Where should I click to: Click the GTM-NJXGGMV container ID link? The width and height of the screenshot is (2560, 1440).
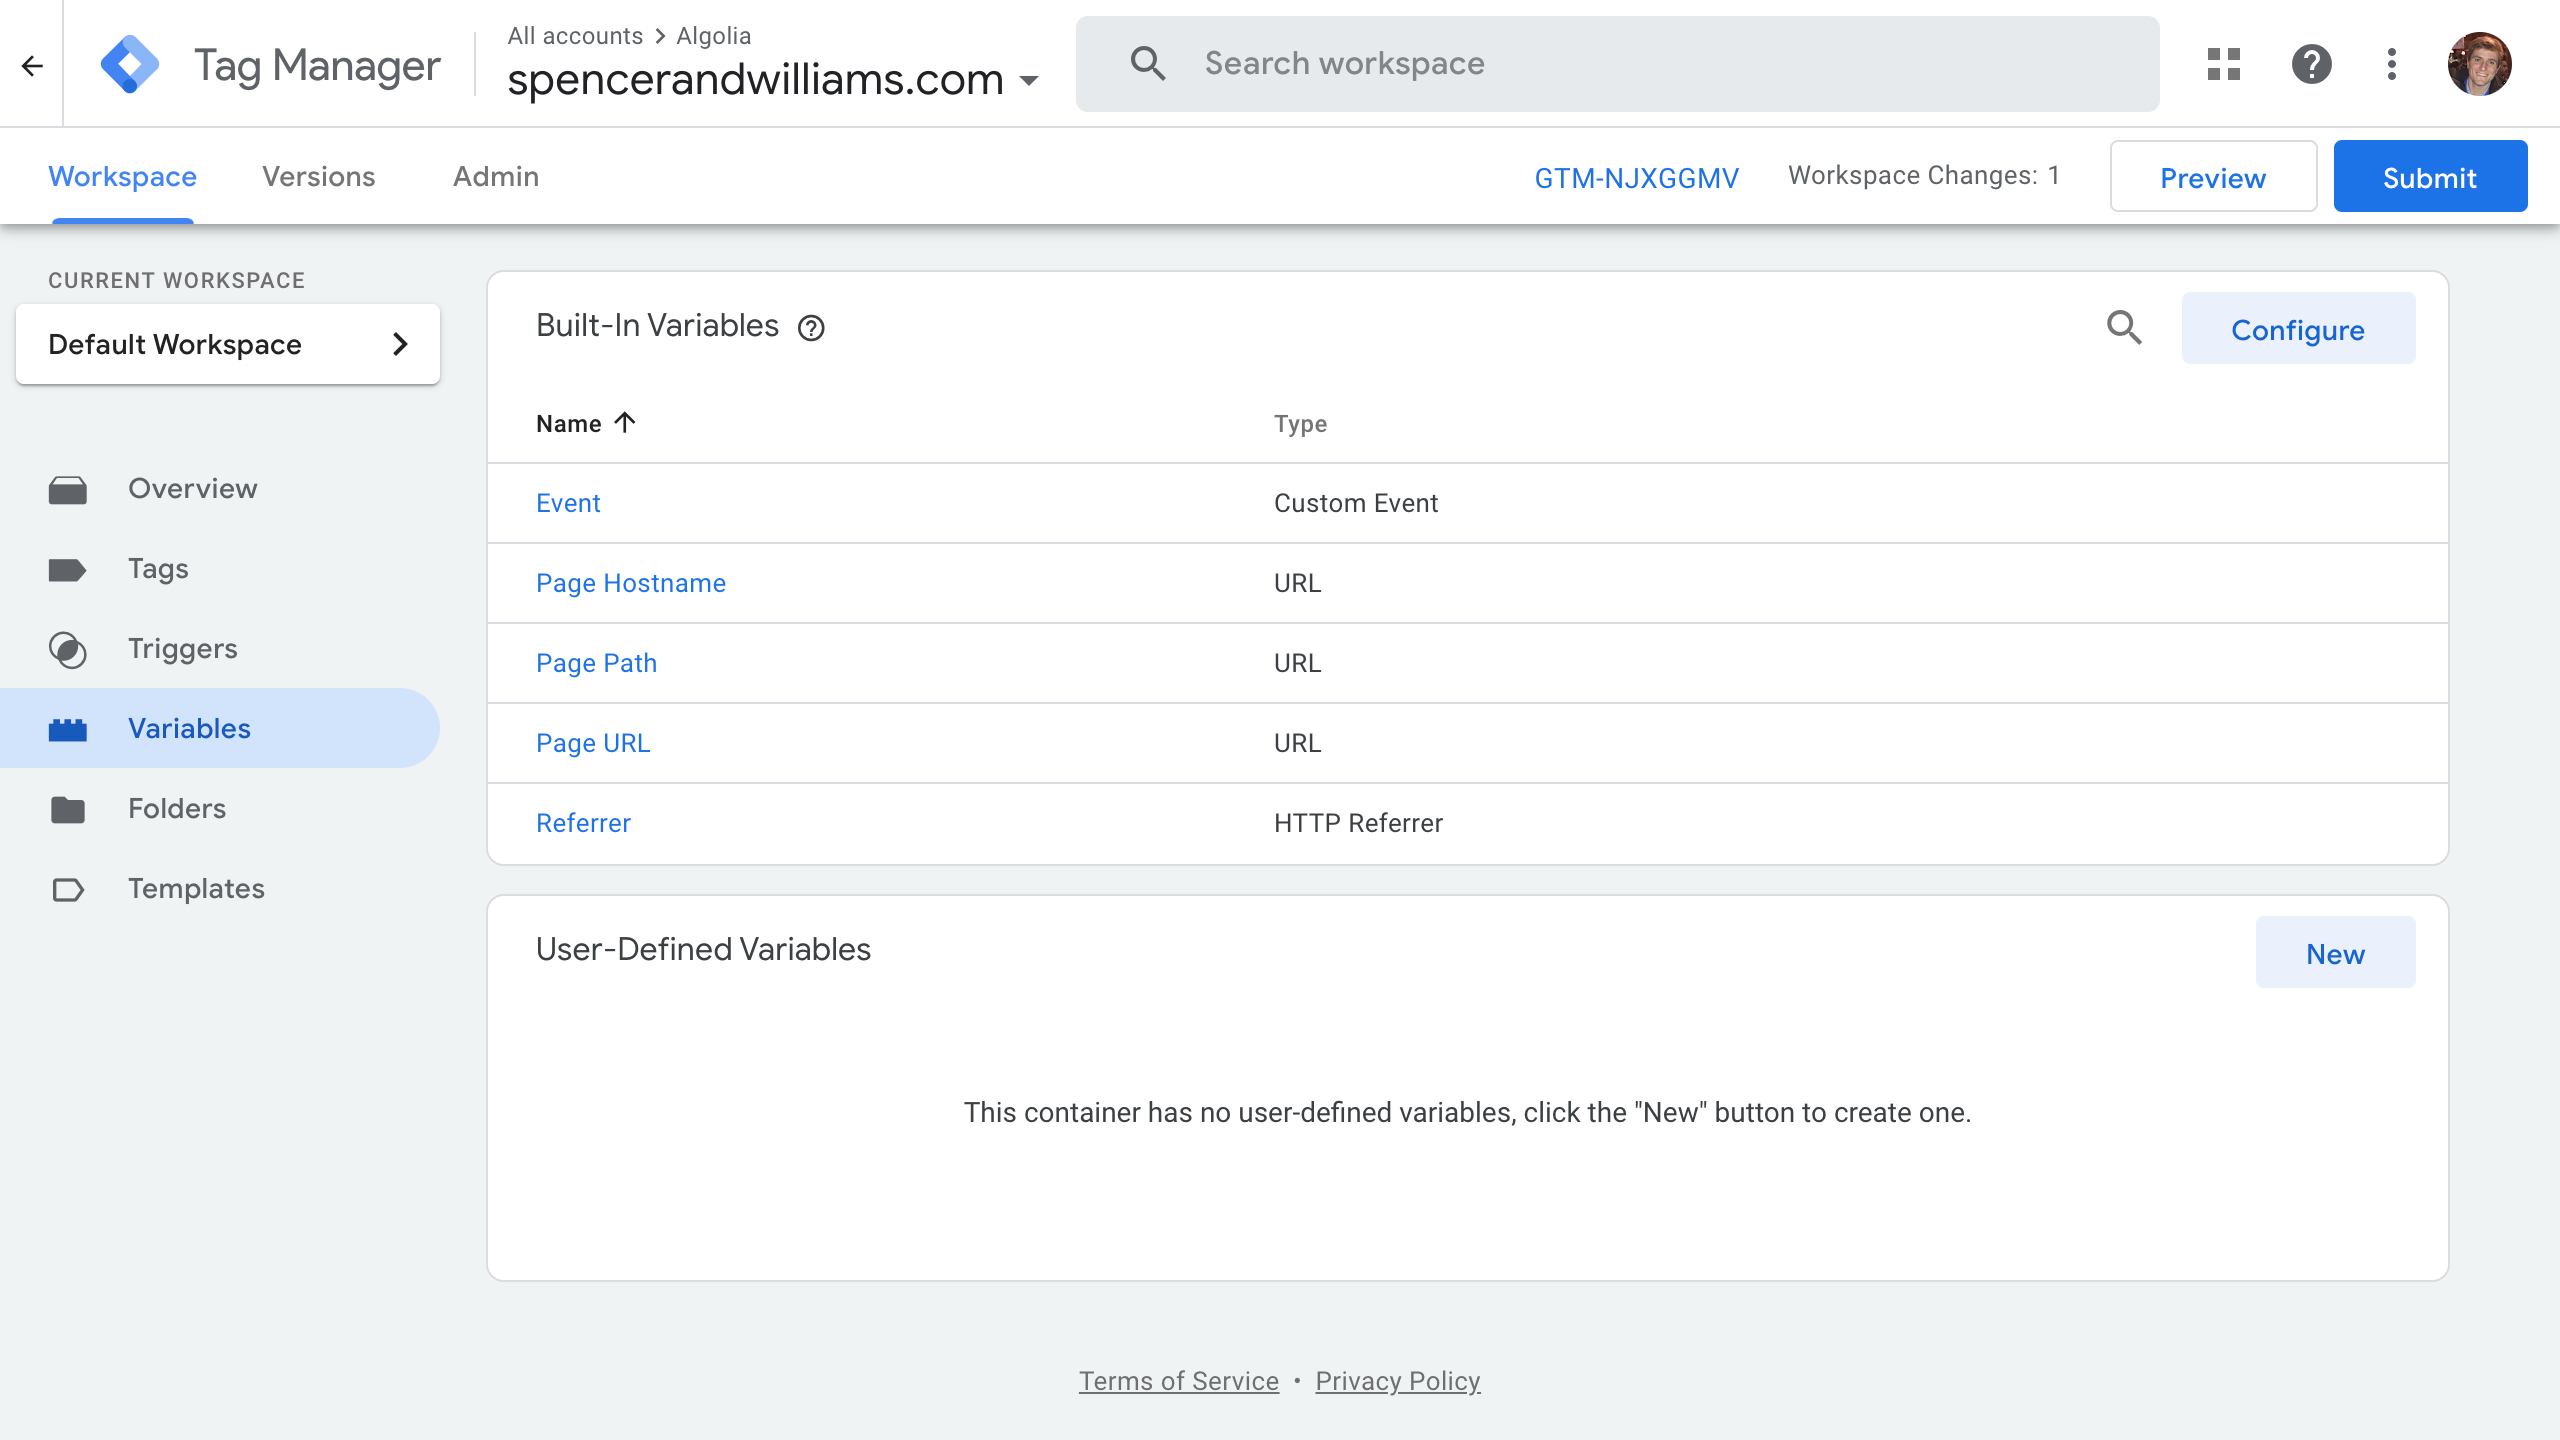[1633, 176]
